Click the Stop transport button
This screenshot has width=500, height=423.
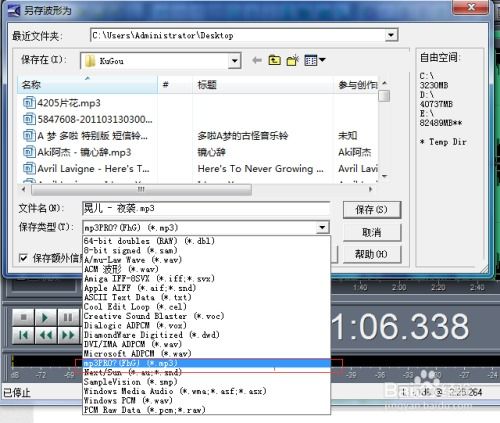point(23,317)
